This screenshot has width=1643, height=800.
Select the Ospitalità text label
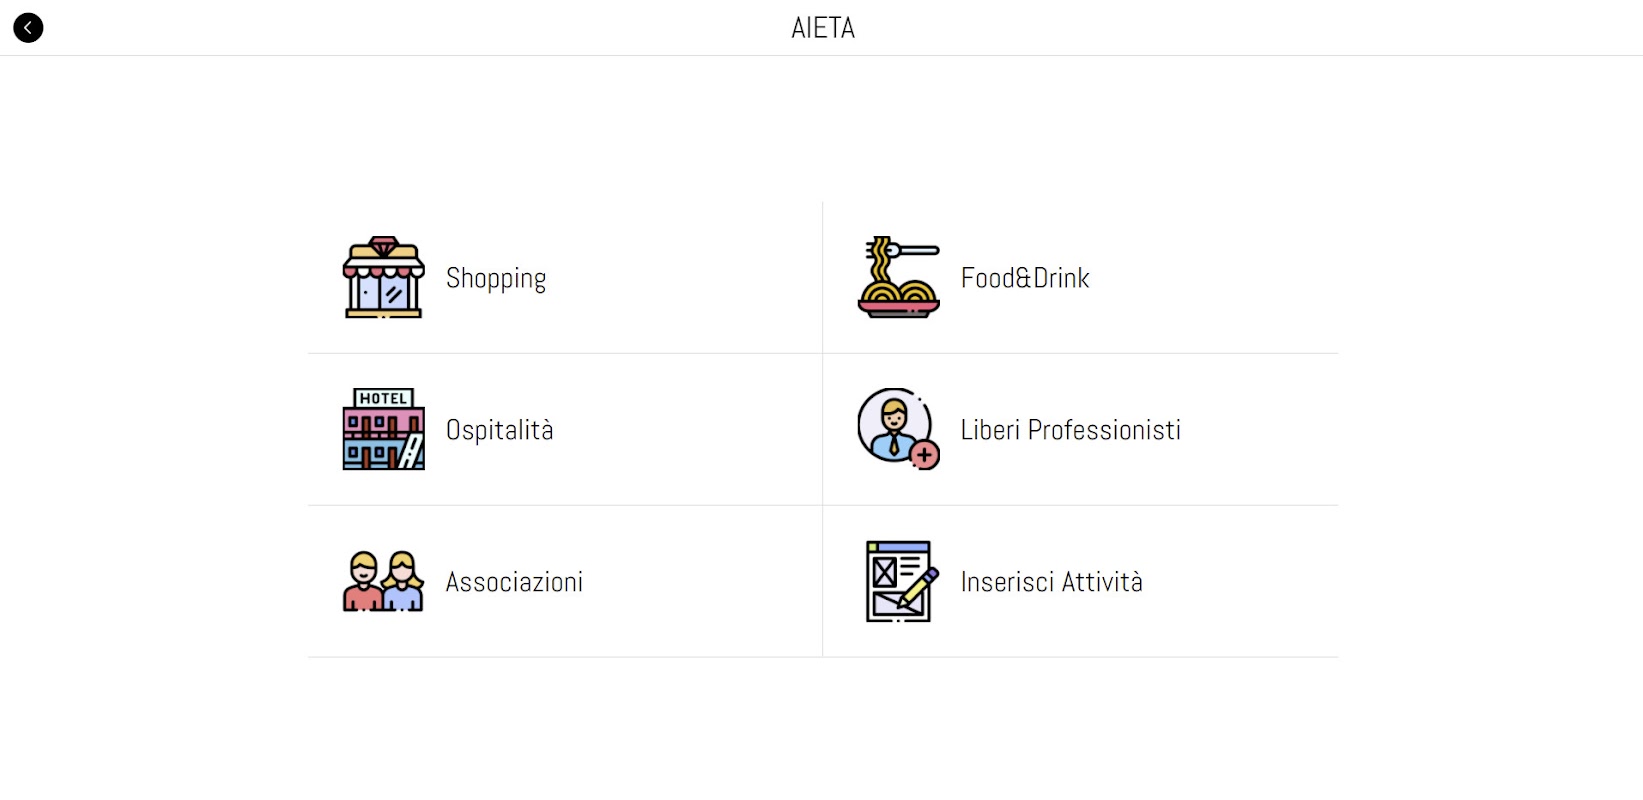pos(499,430)
